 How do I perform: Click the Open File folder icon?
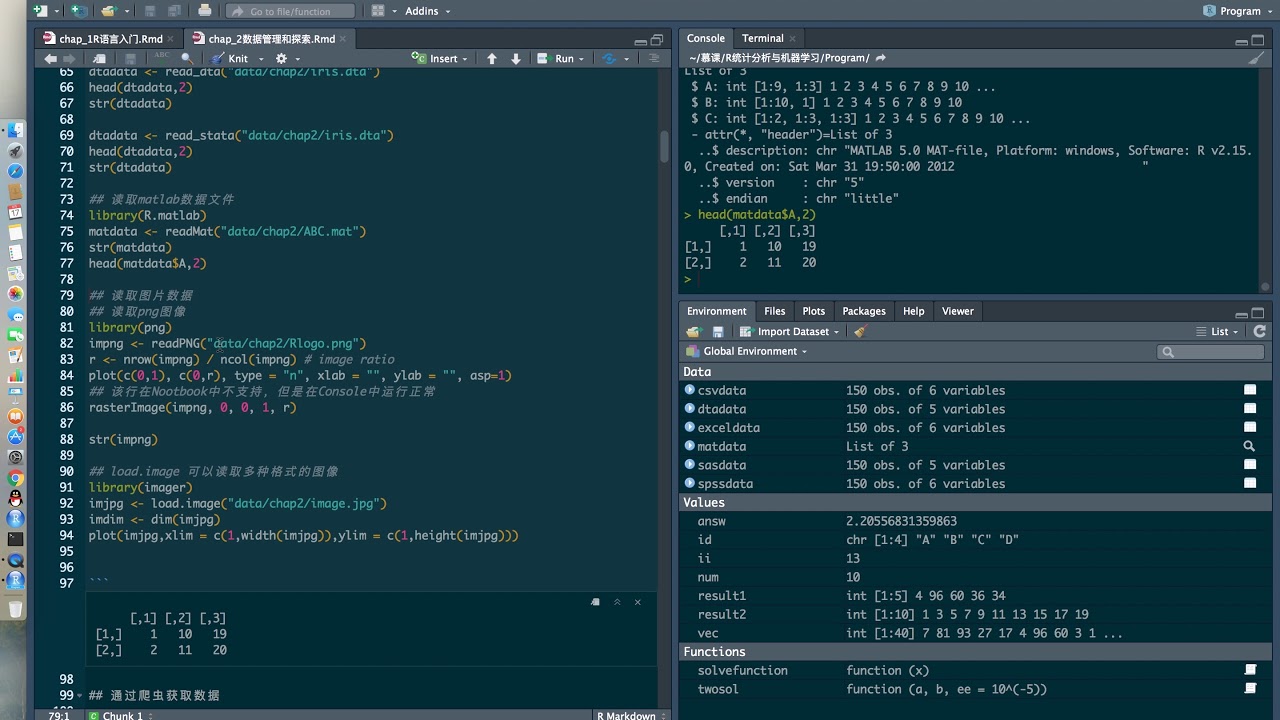pyautogui.click(x=108, y=11)
